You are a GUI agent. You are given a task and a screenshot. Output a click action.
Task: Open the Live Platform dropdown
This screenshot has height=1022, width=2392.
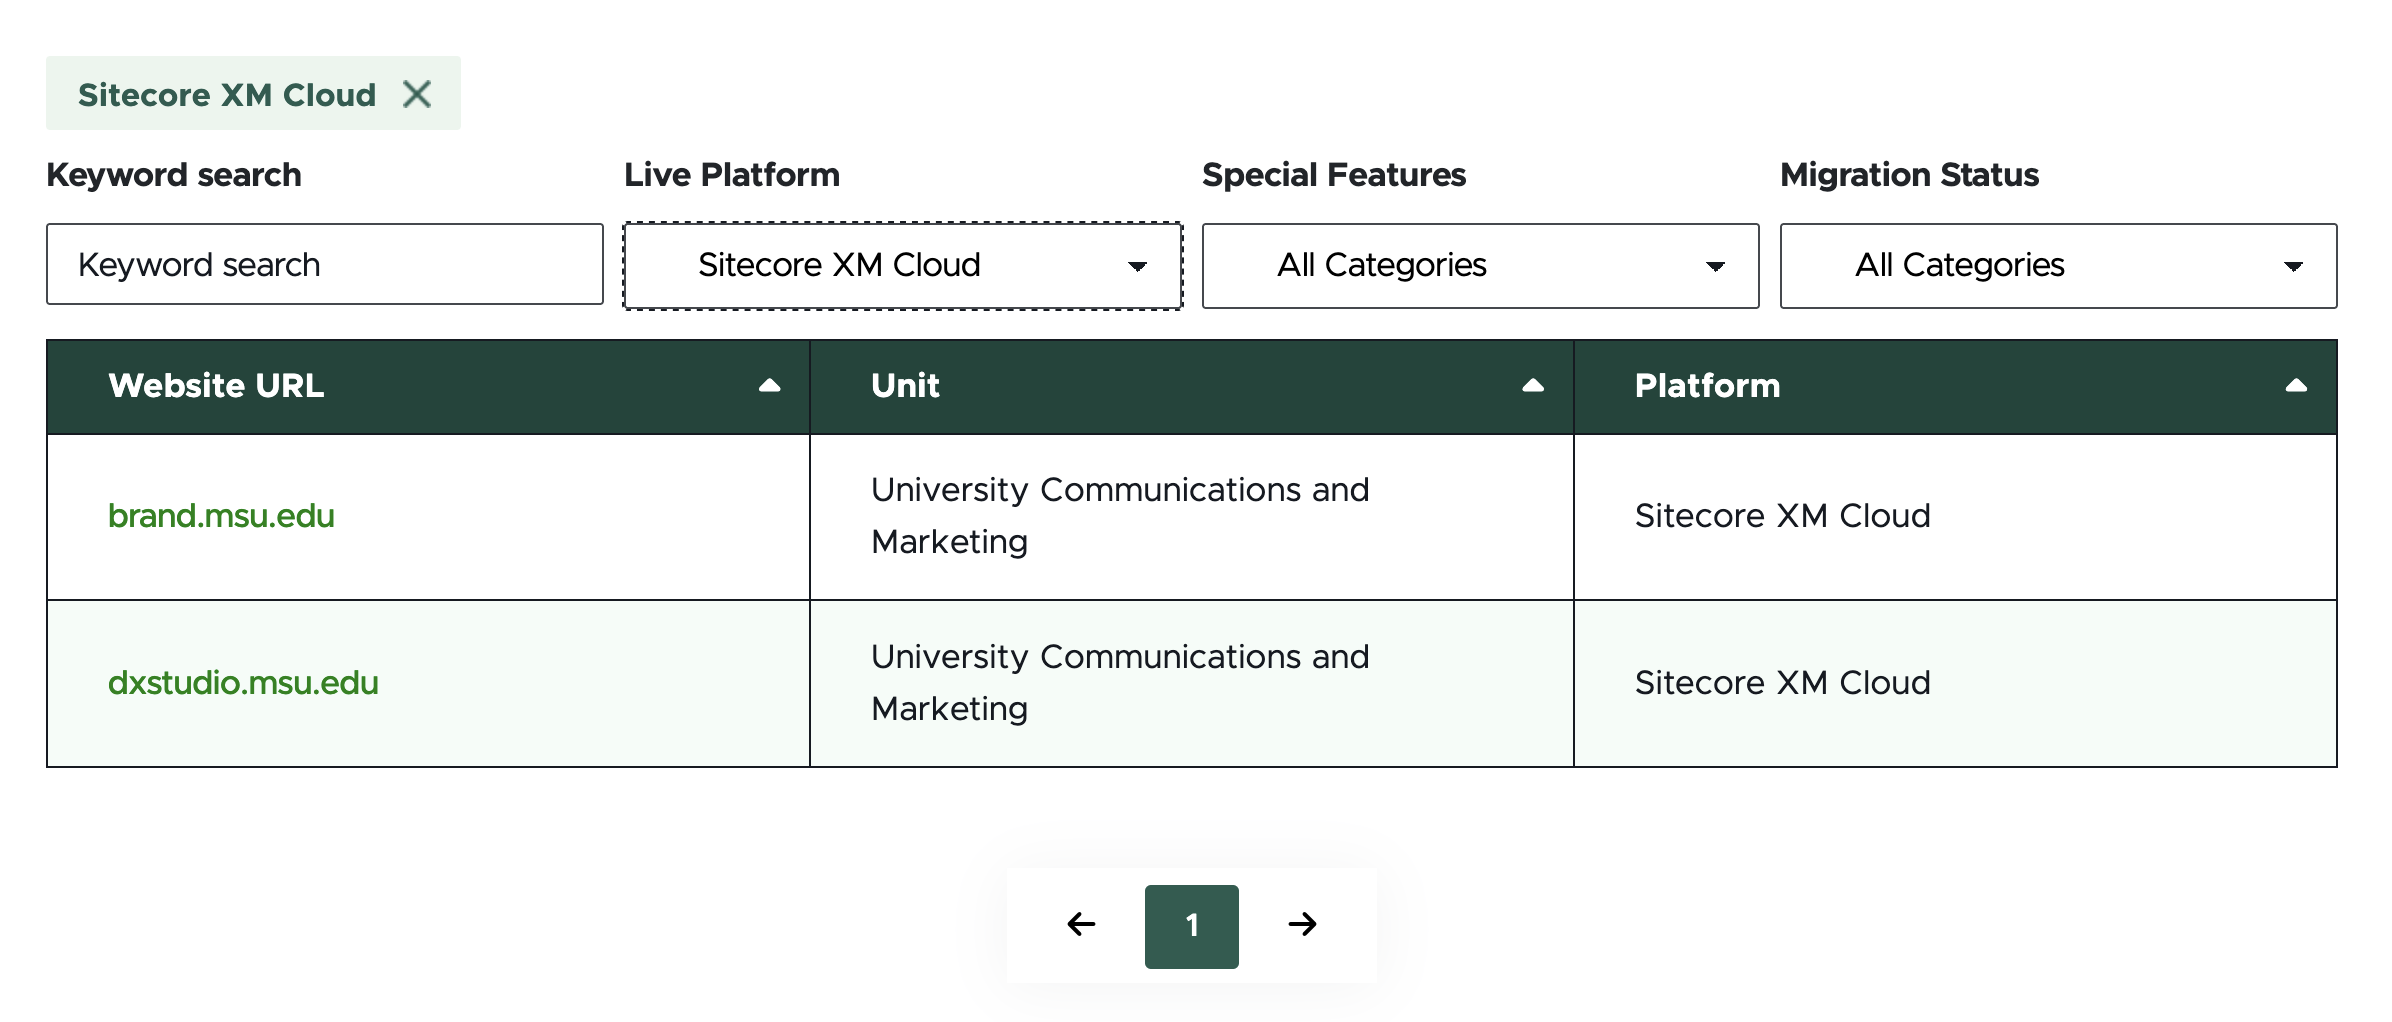903,266
